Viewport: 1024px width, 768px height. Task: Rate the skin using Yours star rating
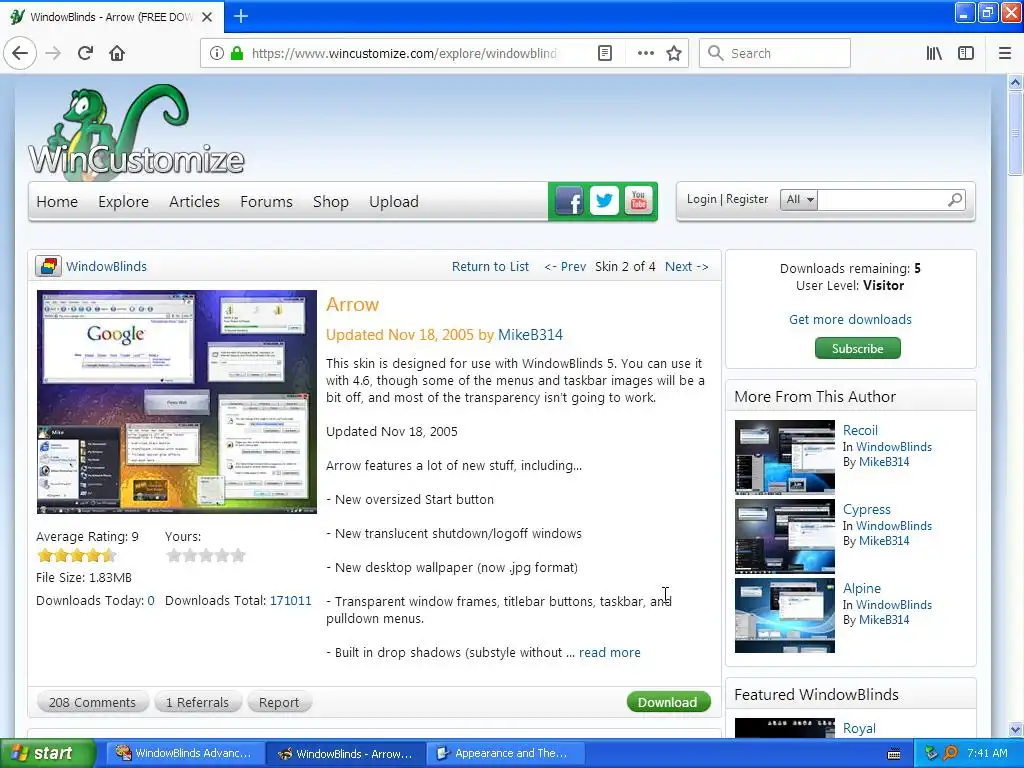pyautogui.click(x=206, y=556)
